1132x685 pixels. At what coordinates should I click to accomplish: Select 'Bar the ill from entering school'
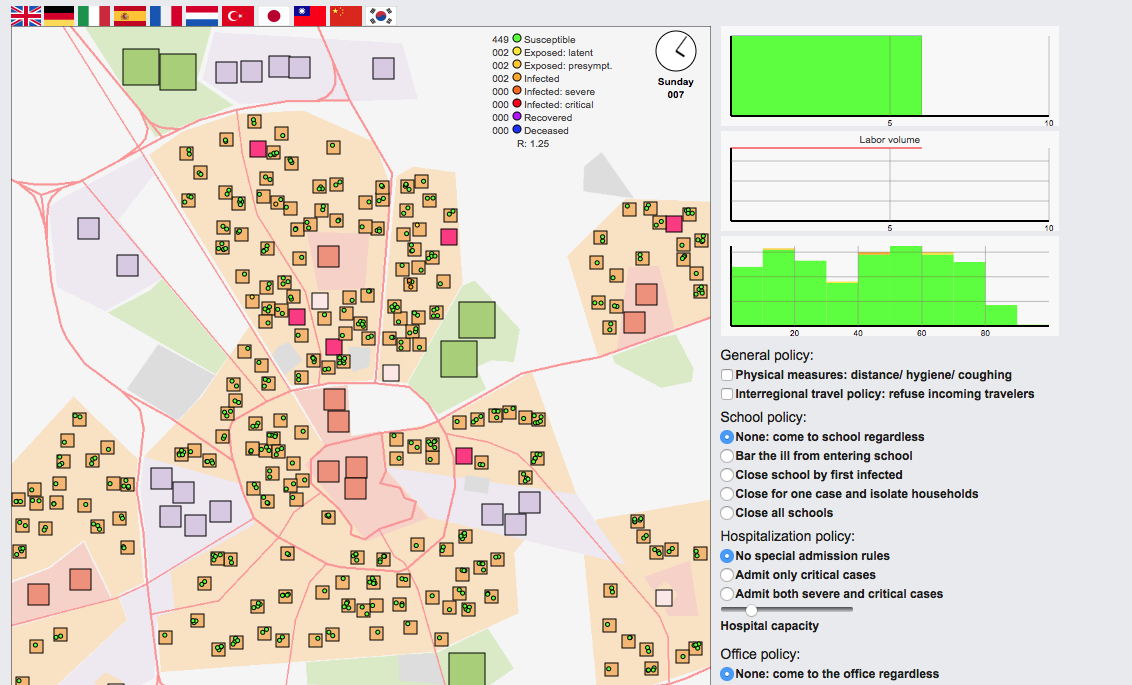(727, 456)
